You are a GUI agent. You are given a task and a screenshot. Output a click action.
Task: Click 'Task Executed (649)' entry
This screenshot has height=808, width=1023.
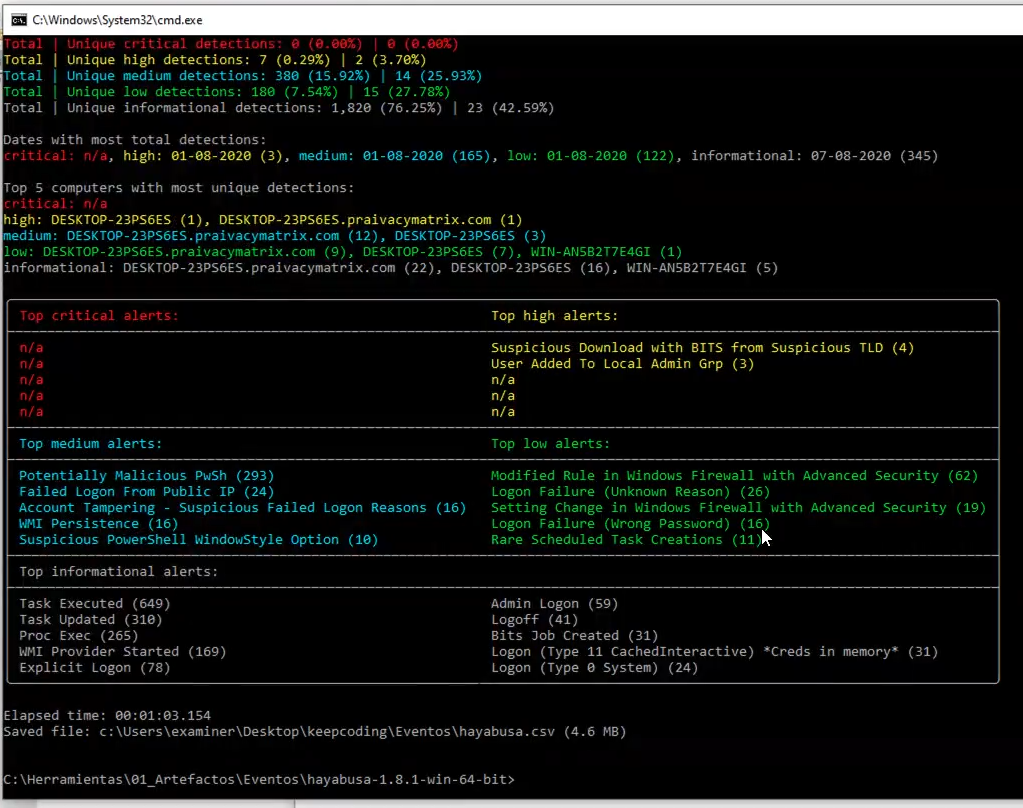point(95,604)
